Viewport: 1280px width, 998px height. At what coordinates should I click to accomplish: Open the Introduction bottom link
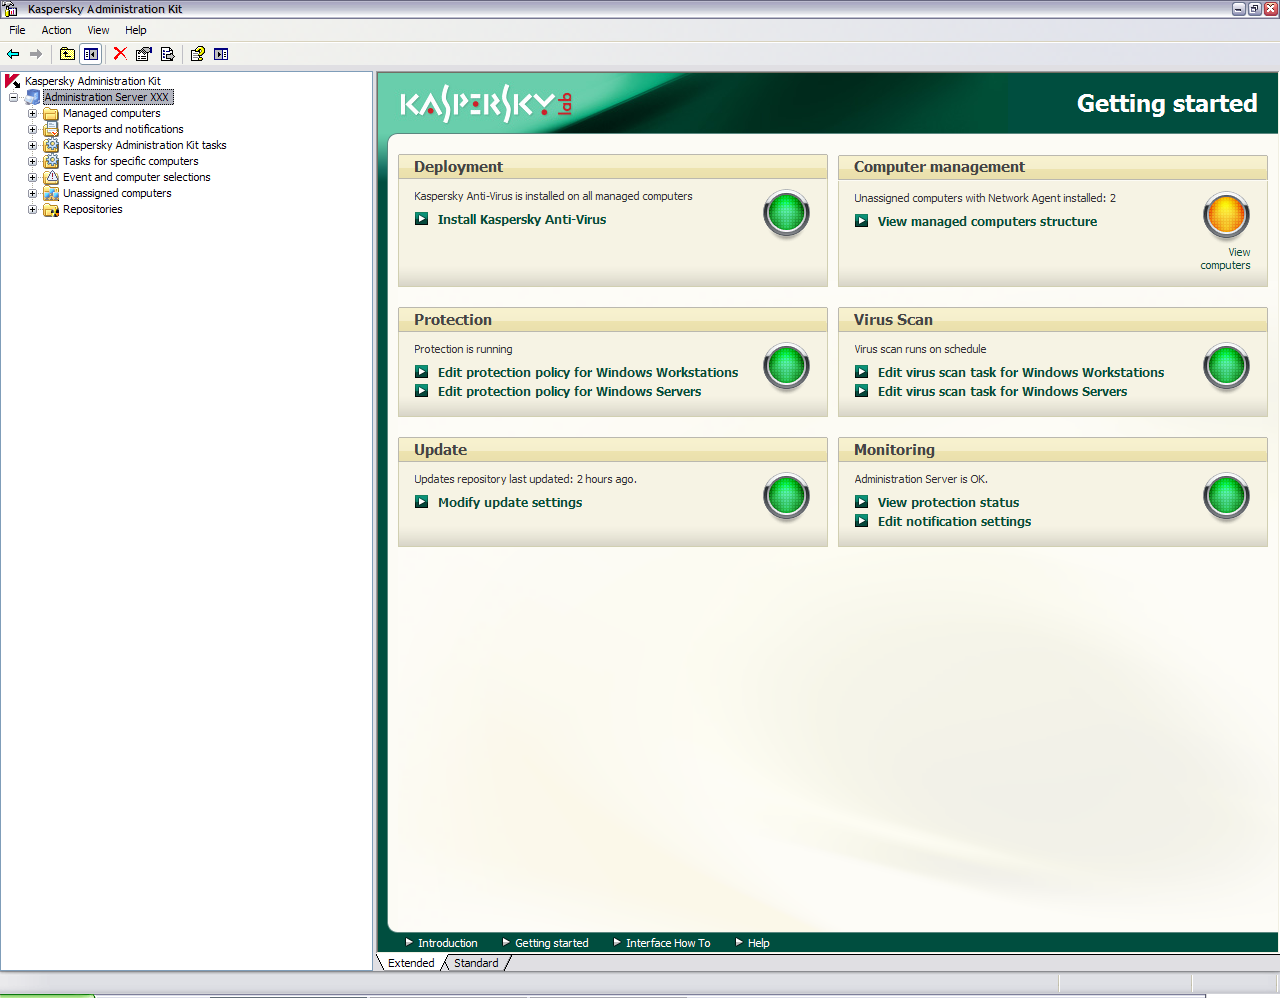coord(447,943)
